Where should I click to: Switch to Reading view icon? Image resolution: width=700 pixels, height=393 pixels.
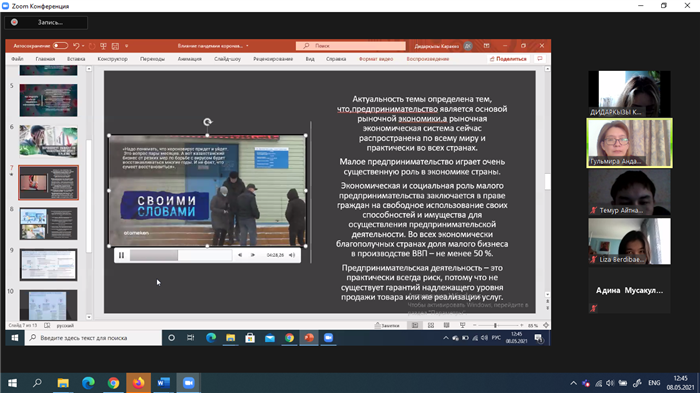pos(446,325)
